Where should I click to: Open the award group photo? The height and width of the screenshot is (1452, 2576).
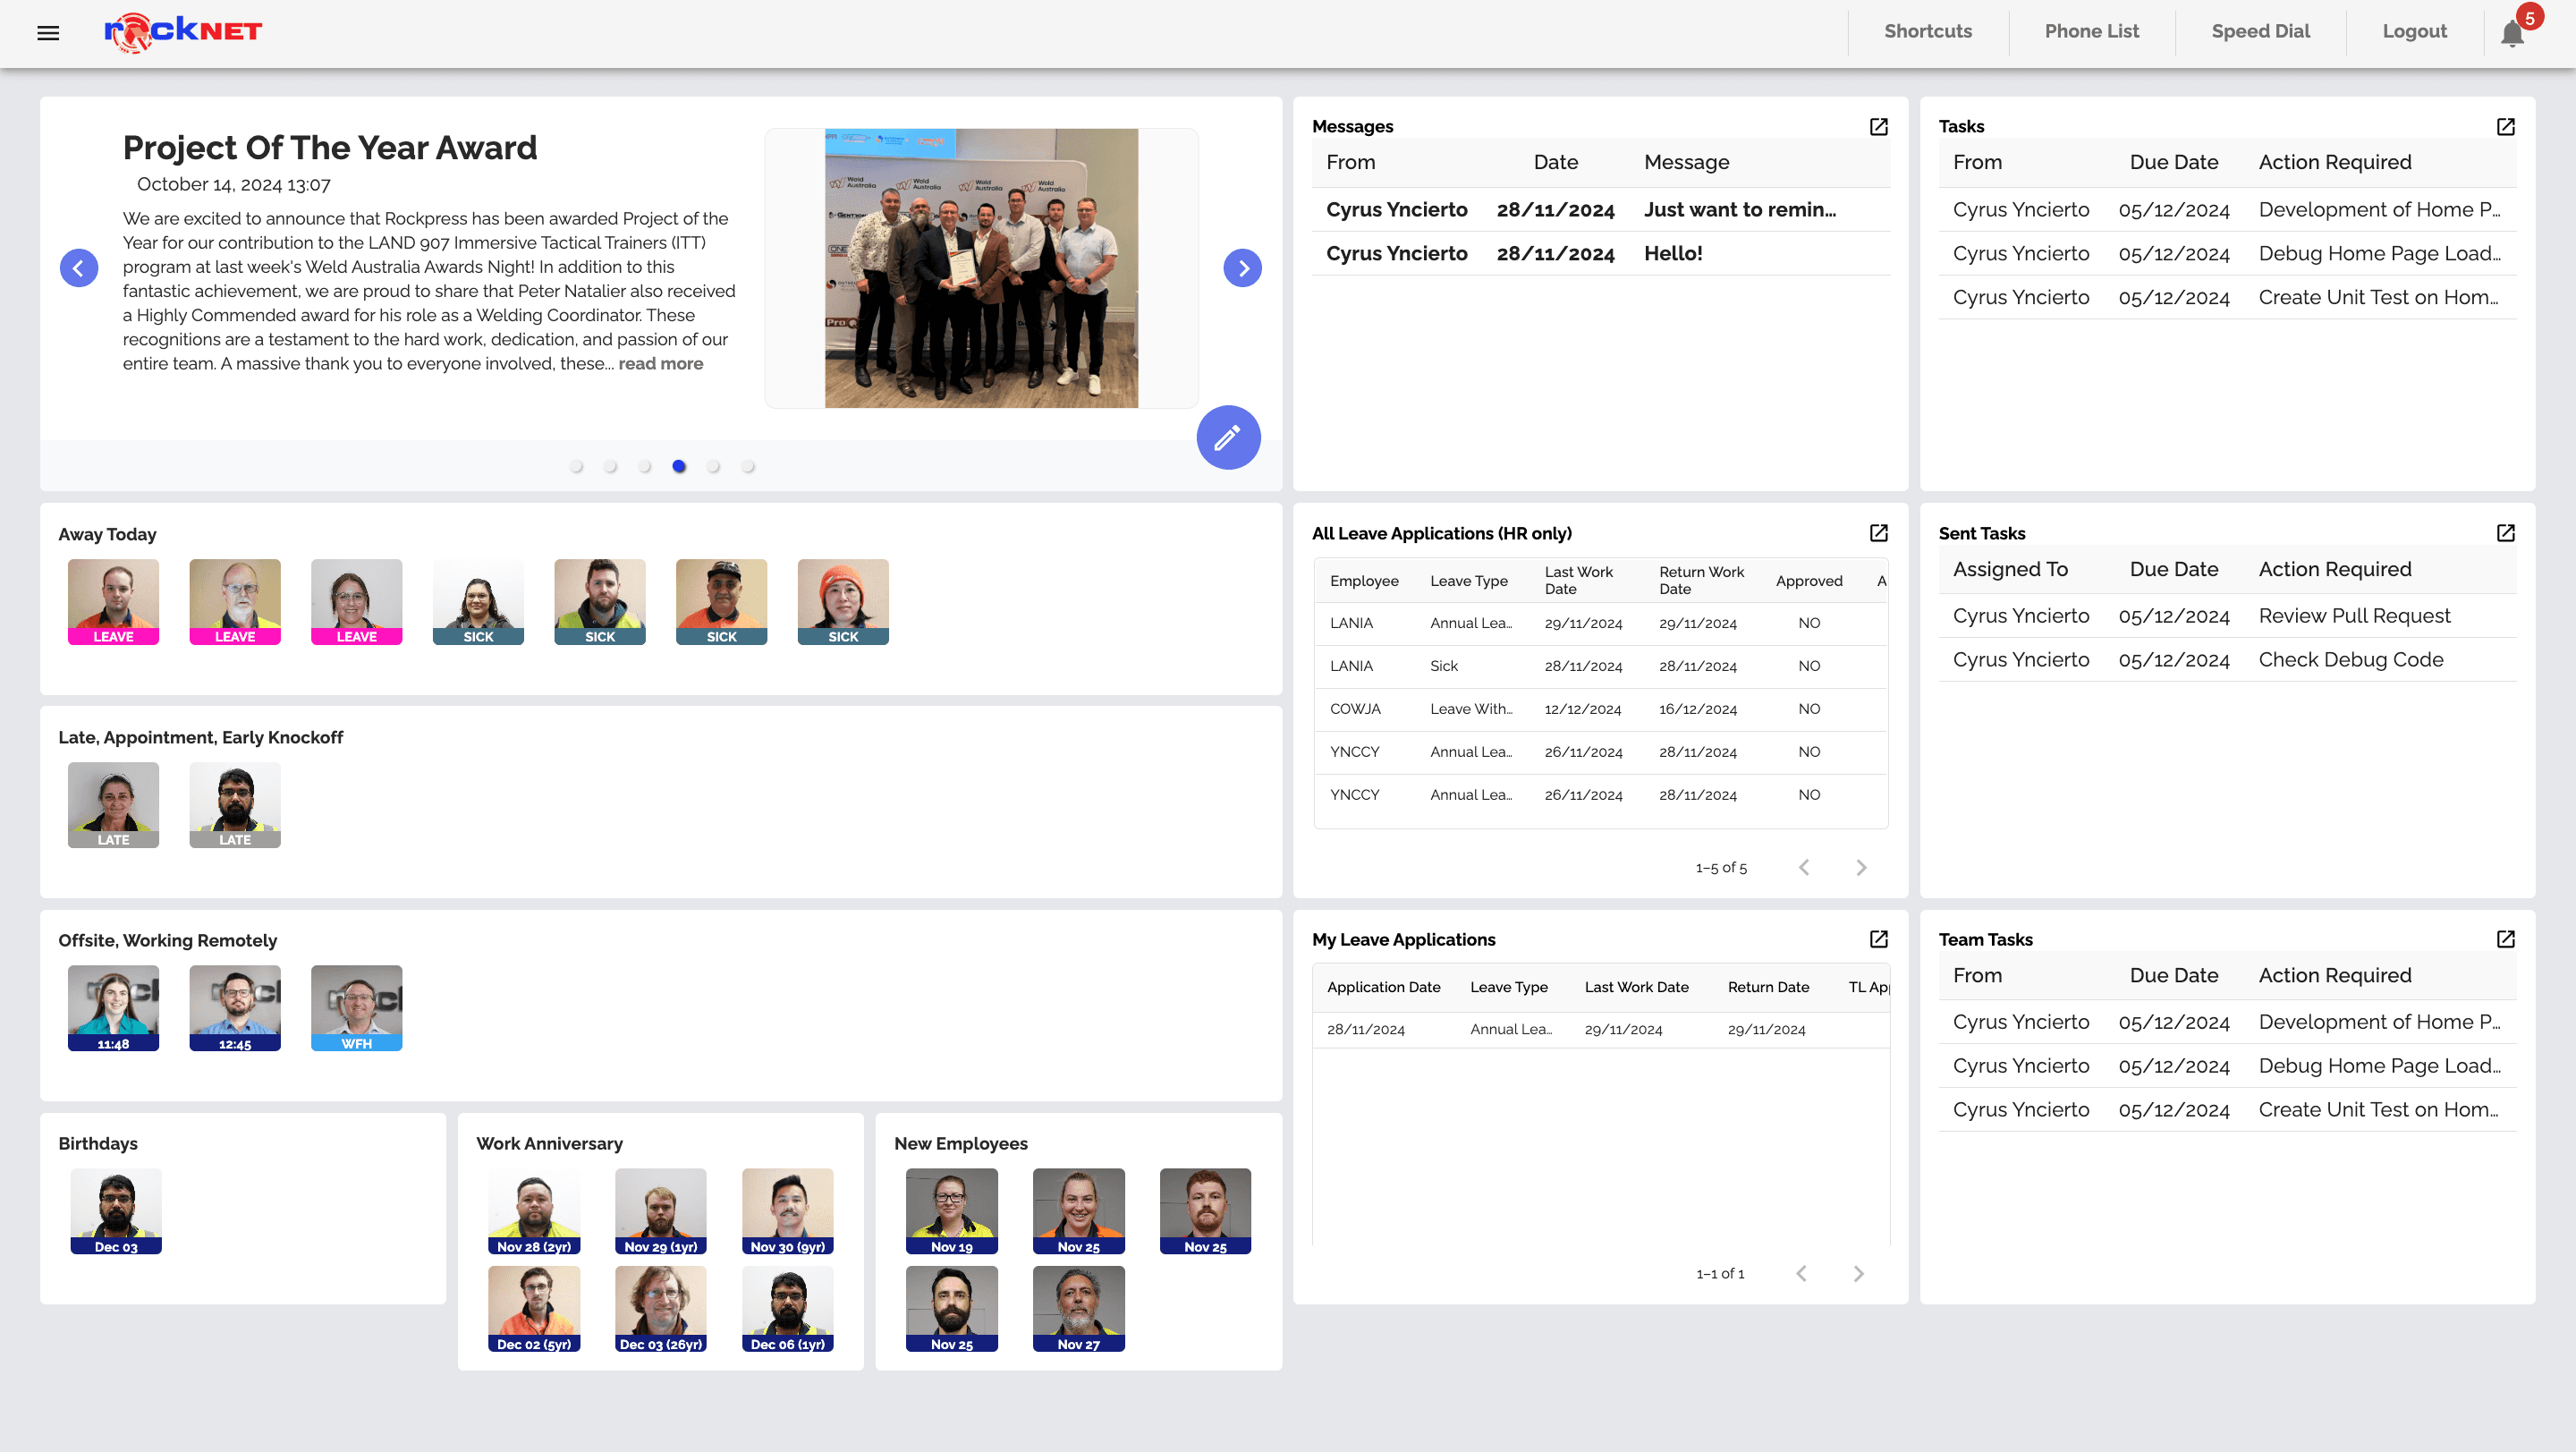(981, 268)
